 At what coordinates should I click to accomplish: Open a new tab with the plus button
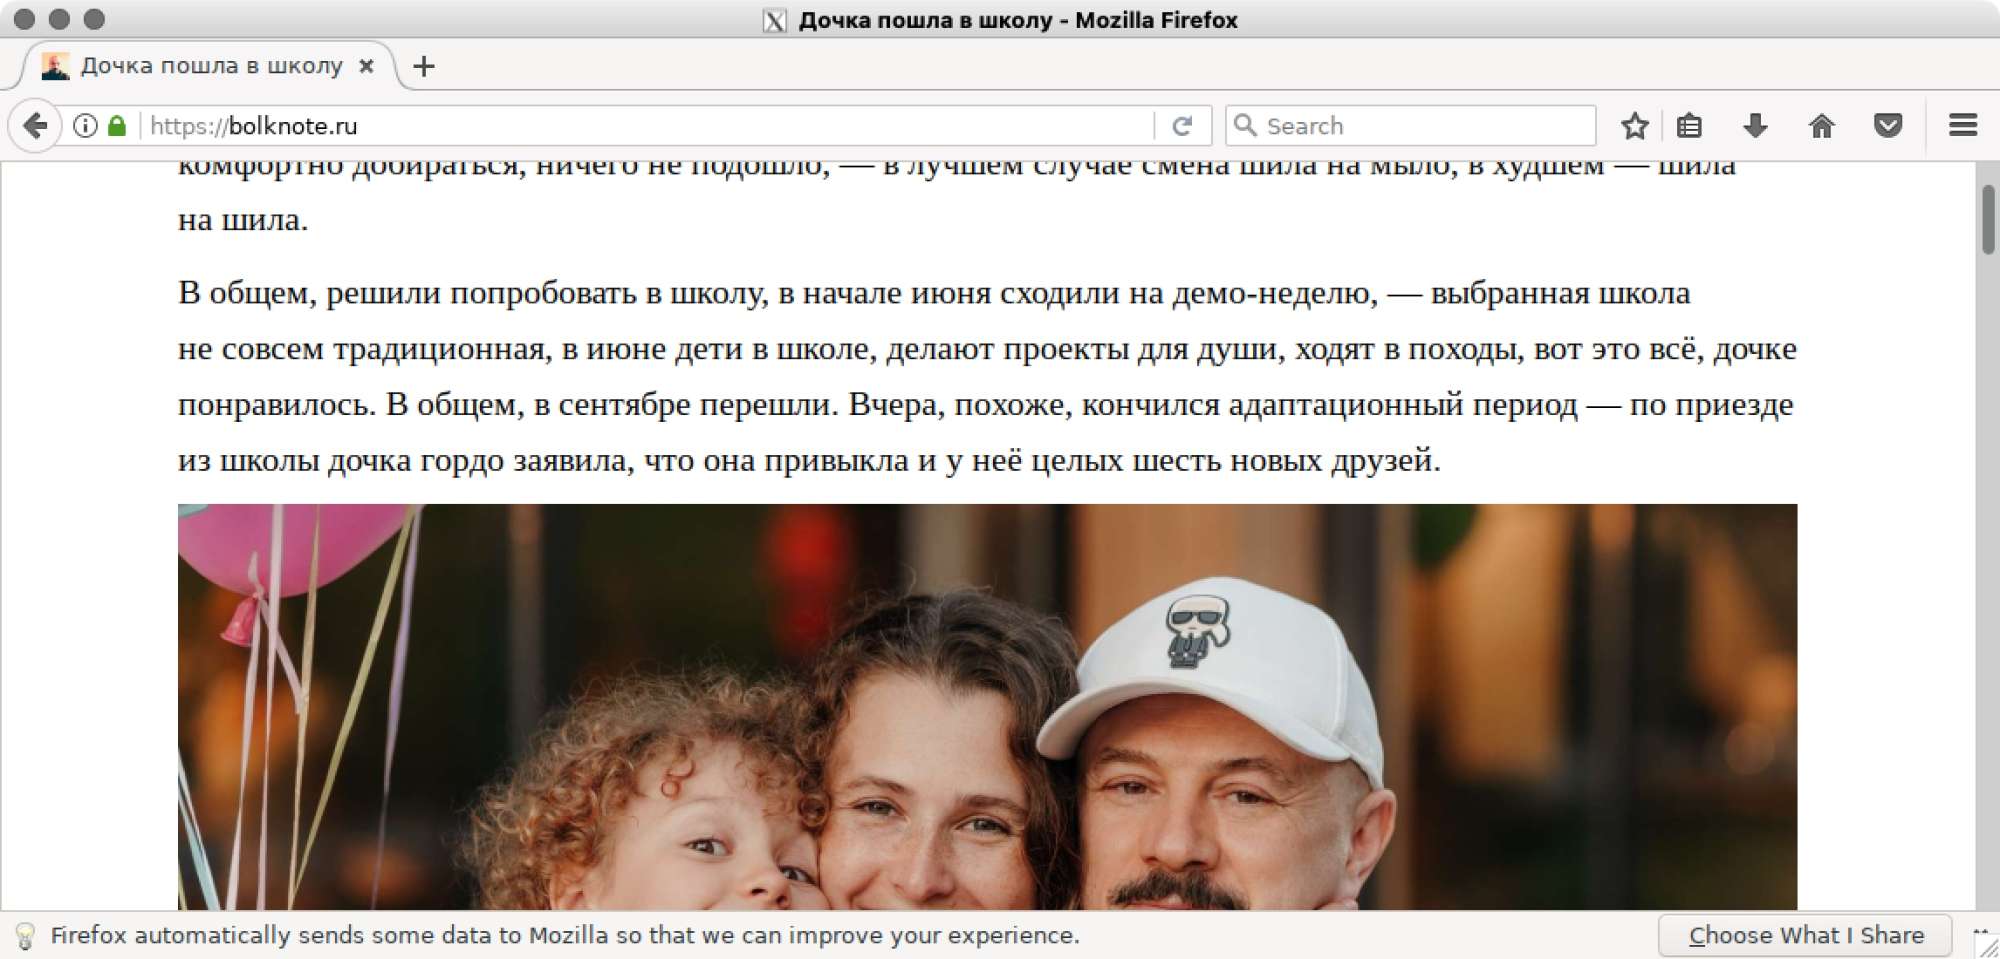[424, 66]
